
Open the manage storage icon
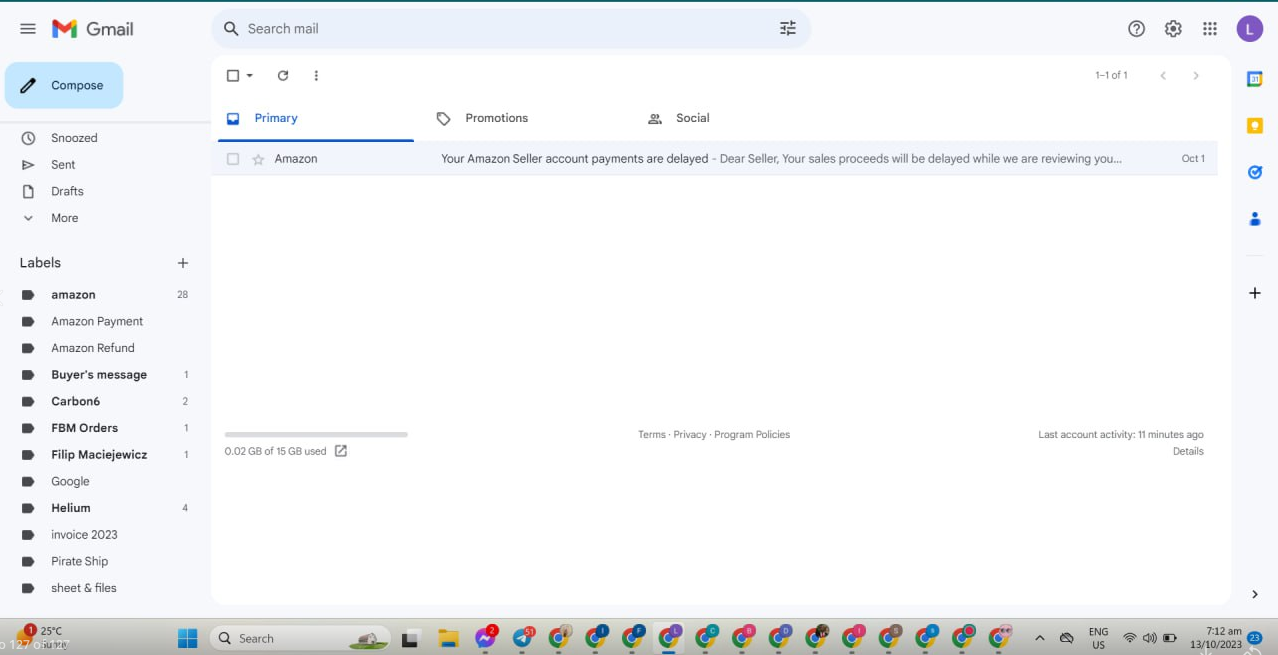tap(341, 451)
